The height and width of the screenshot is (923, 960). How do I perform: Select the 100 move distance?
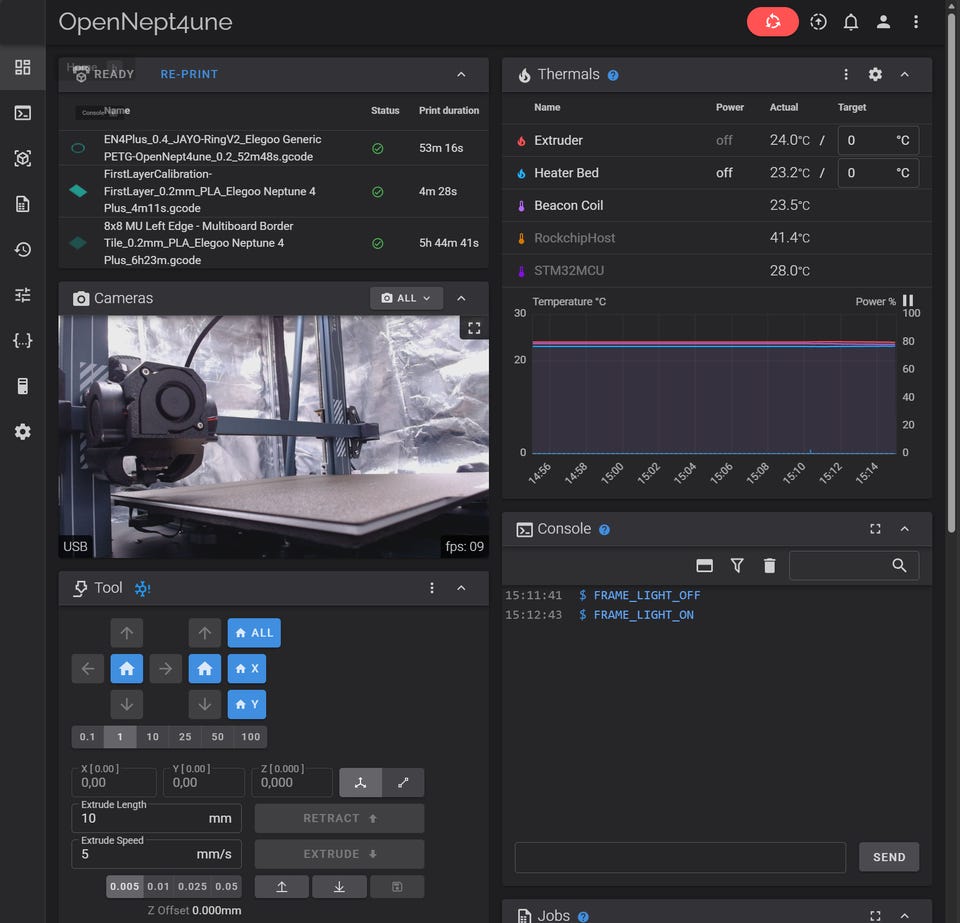tap(250, 737)
